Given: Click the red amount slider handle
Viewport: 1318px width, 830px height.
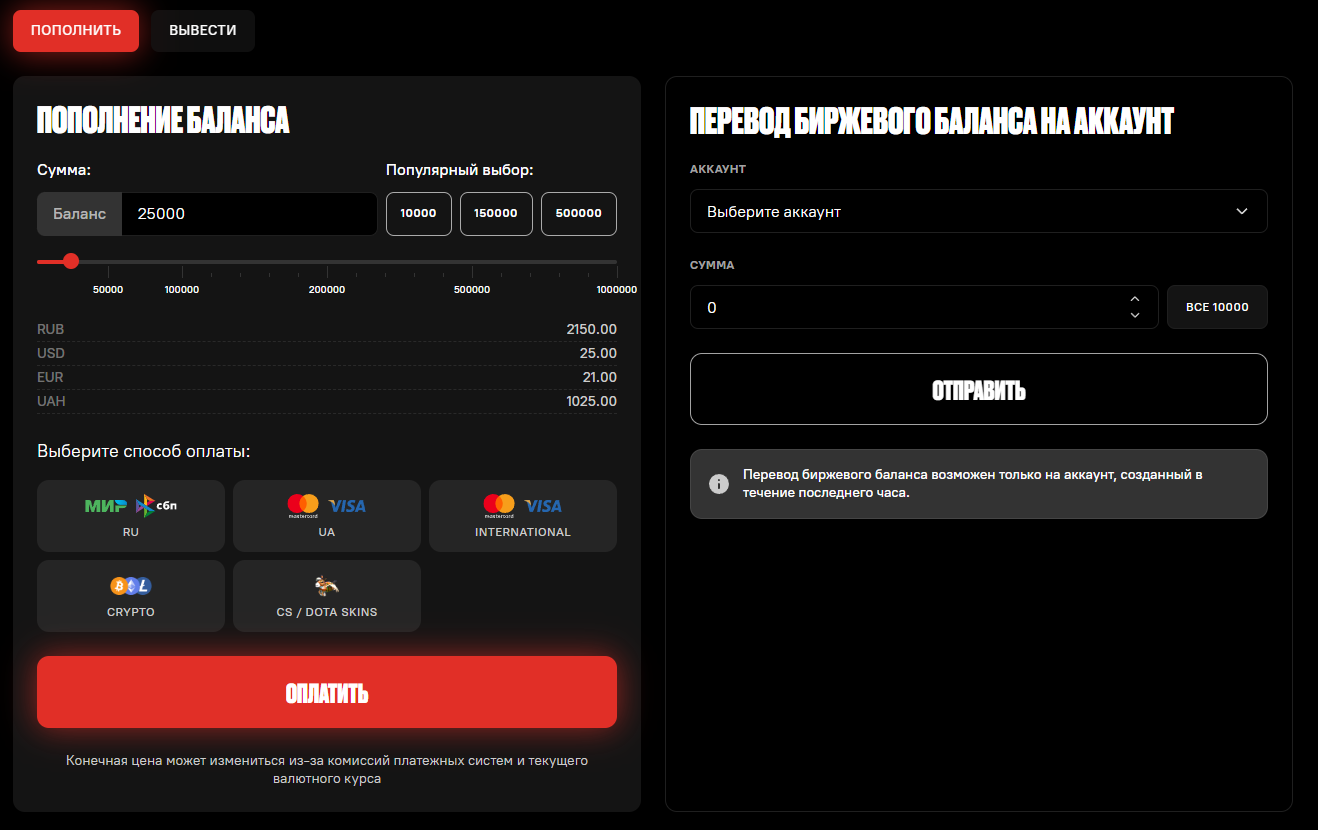Looking at the screenshot, I should point(71,261).
